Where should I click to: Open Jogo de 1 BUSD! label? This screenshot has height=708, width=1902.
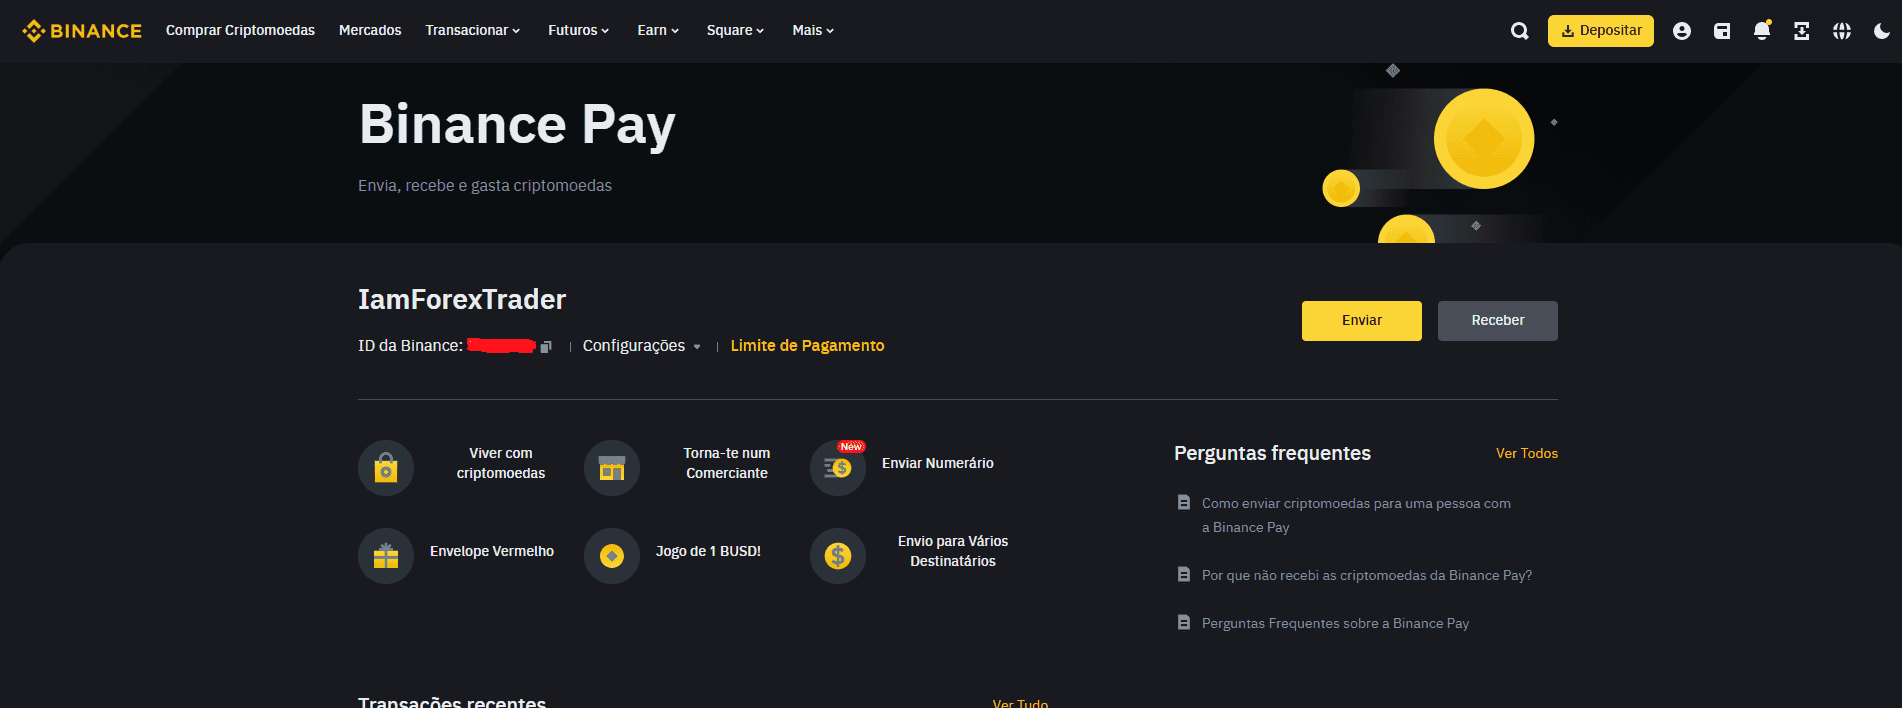[708, 551]
